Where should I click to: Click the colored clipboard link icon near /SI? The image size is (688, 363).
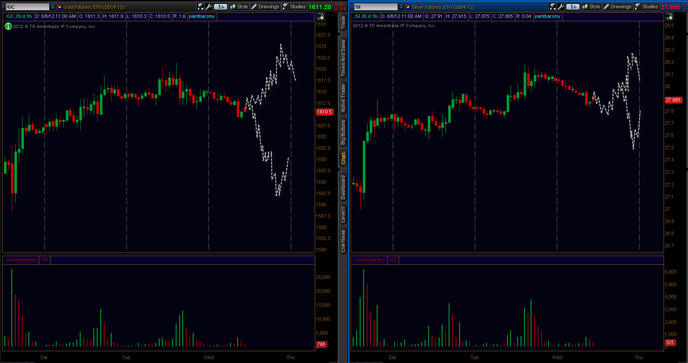(x=408, y=7)
